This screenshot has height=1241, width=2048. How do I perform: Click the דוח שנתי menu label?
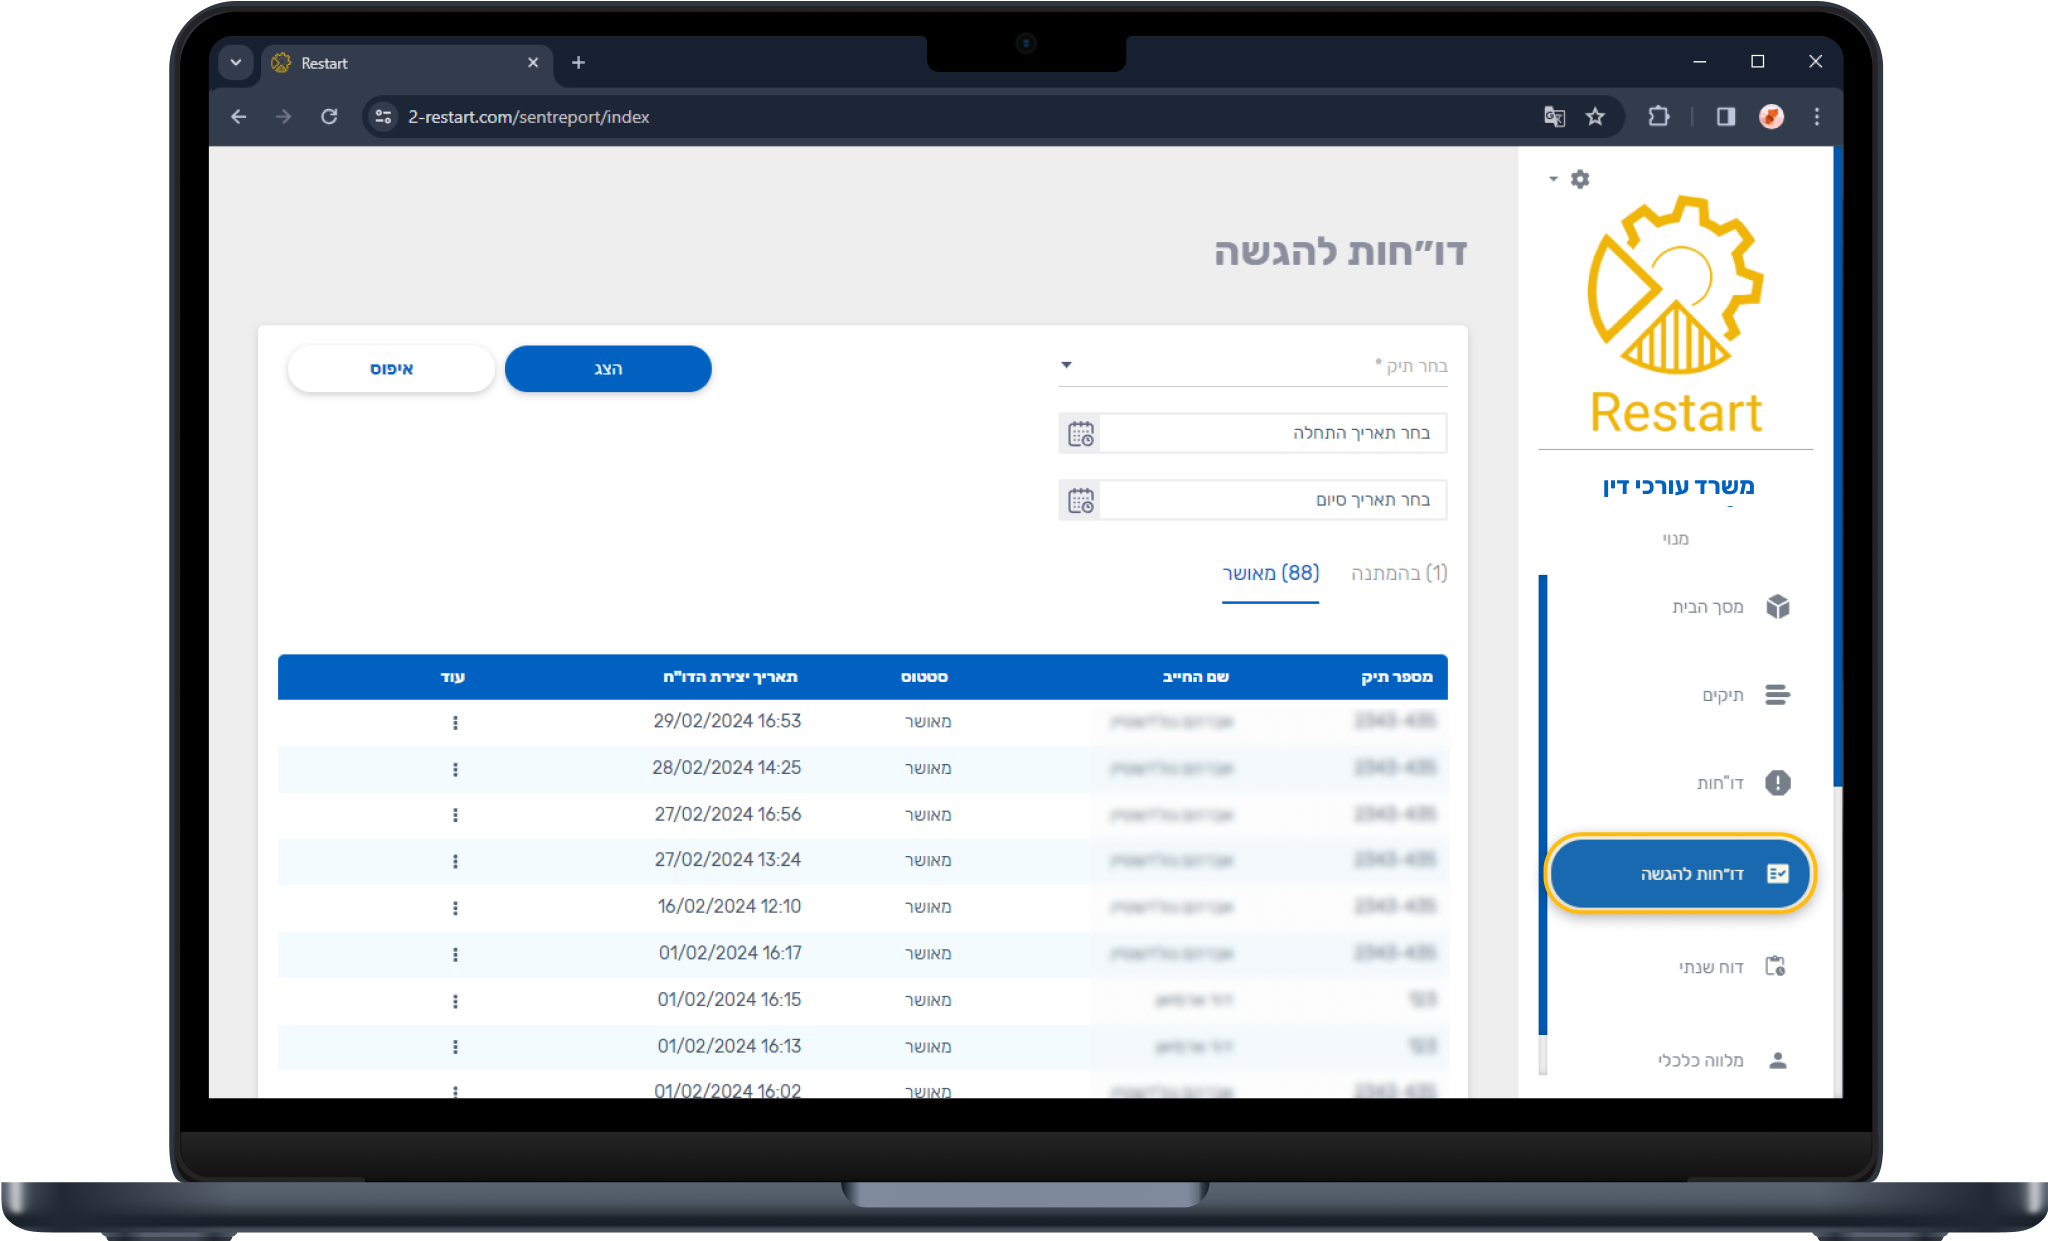tap(1710, 967)
